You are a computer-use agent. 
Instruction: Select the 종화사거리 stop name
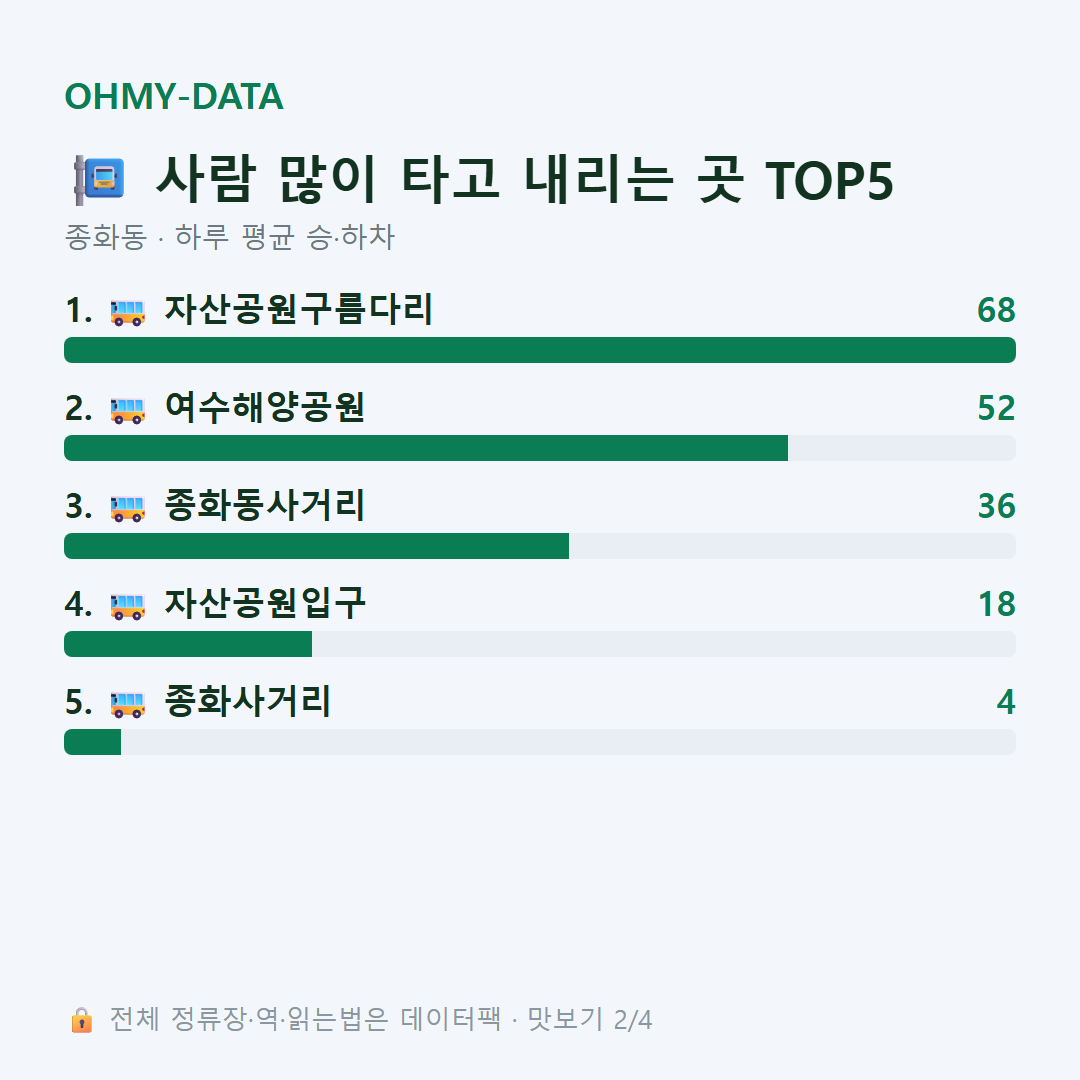point(247,701)
